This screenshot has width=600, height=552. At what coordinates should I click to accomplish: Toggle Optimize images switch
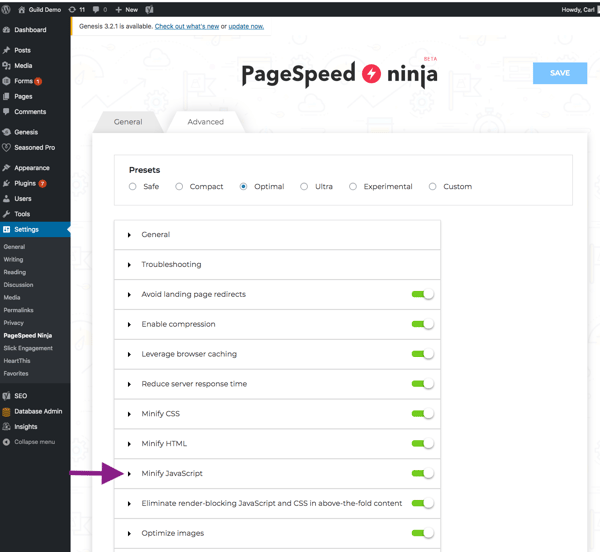(x=422, y=533)
